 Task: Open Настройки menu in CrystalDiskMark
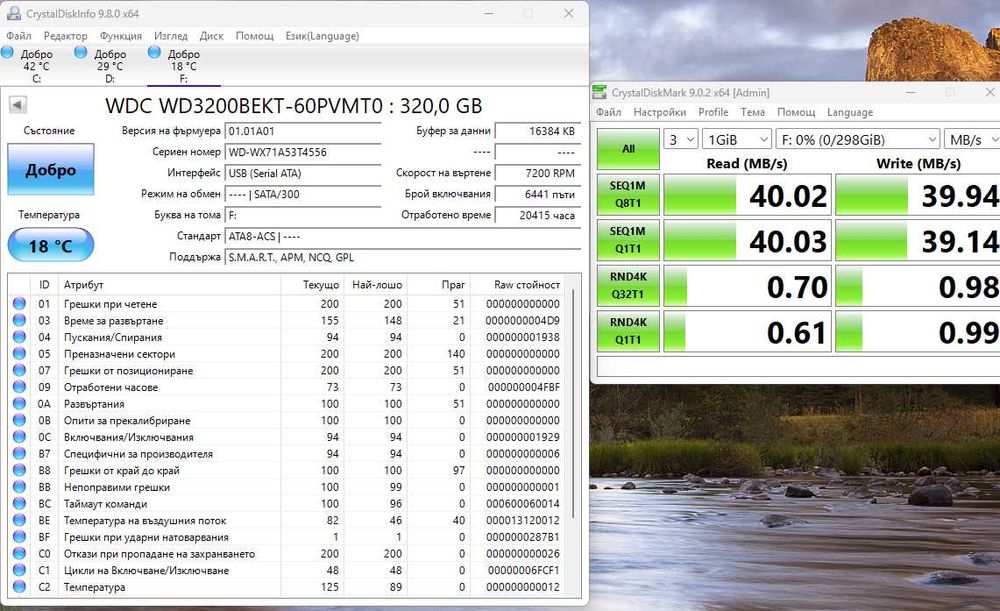pos(659,112)
